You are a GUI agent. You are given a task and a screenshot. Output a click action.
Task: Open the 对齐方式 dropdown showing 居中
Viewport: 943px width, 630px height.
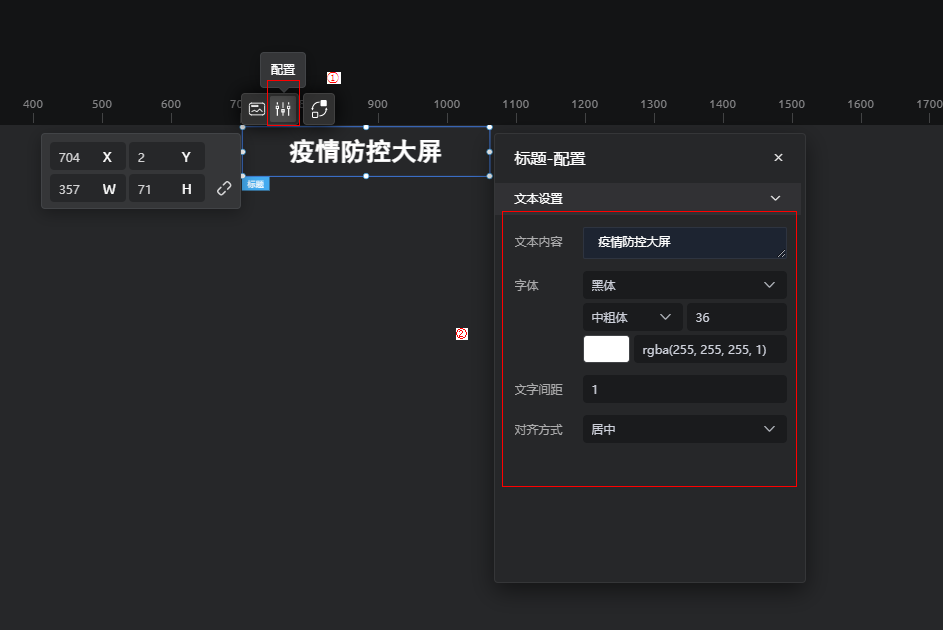coord(684,429)
